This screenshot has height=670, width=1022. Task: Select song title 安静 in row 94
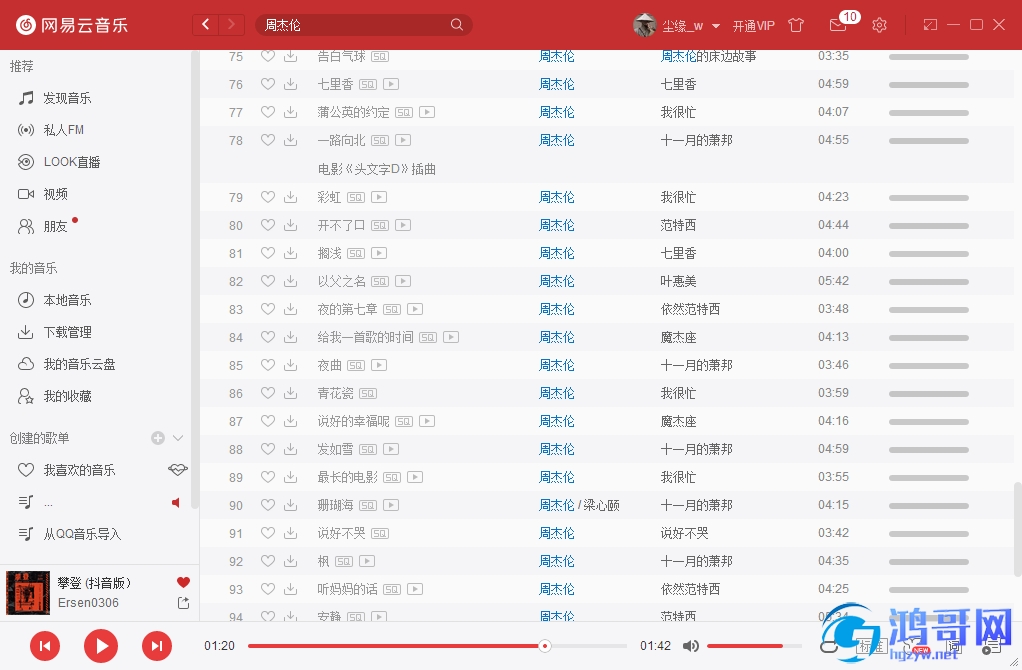[x=329, y=616]
